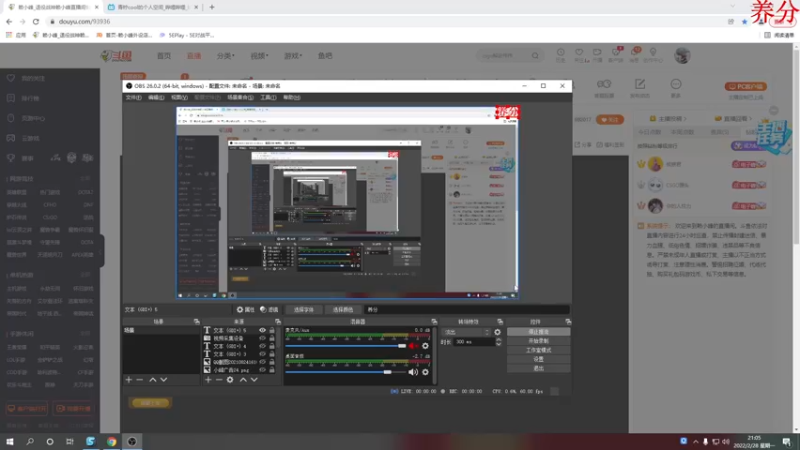Pop out the controls dock panel
The width and height of the screenshot is (800, 450).
tap(568, 322)
